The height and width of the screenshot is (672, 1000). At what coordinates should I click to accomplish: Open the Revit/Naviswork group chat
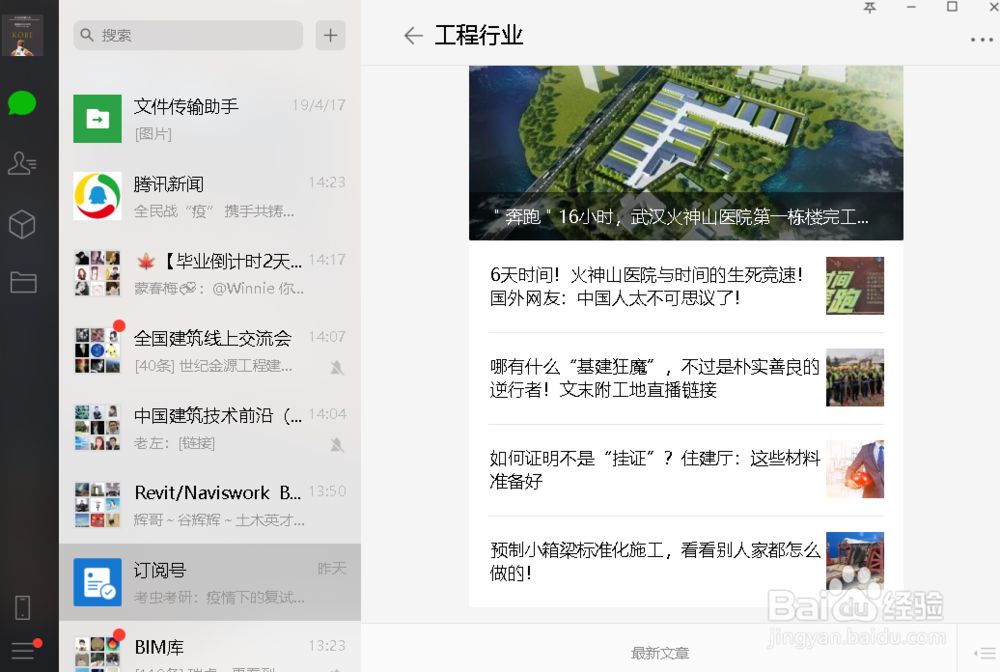210,504
